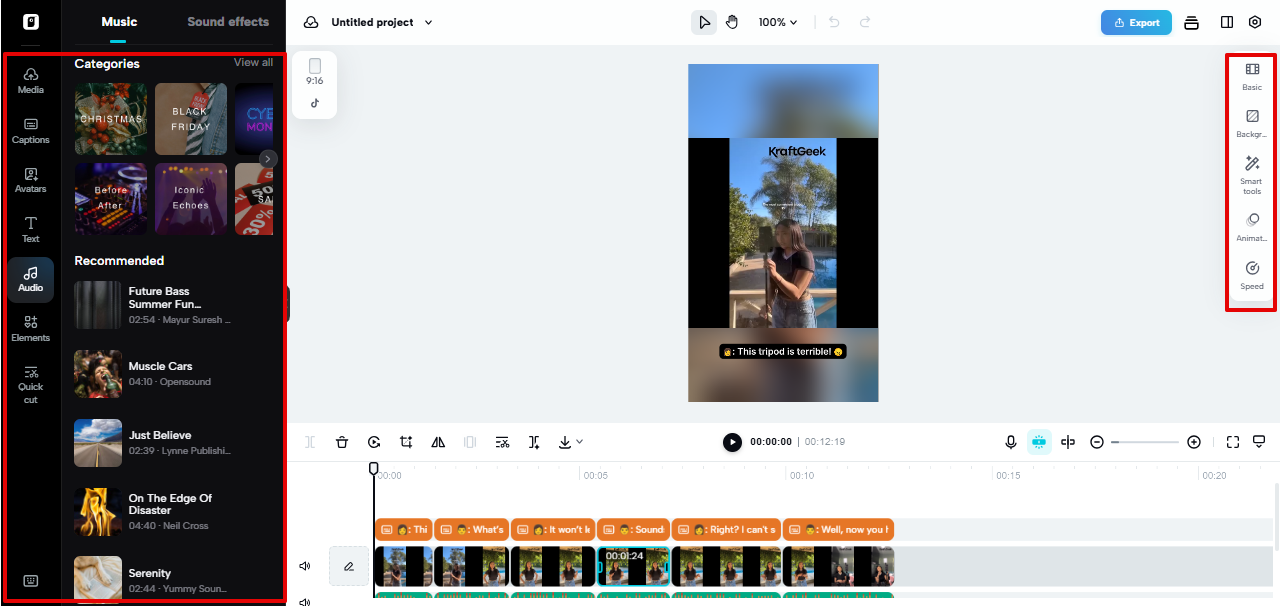1281x606 pixels.
Task: Crop the selected clip
Action: [x=406, y=441]
